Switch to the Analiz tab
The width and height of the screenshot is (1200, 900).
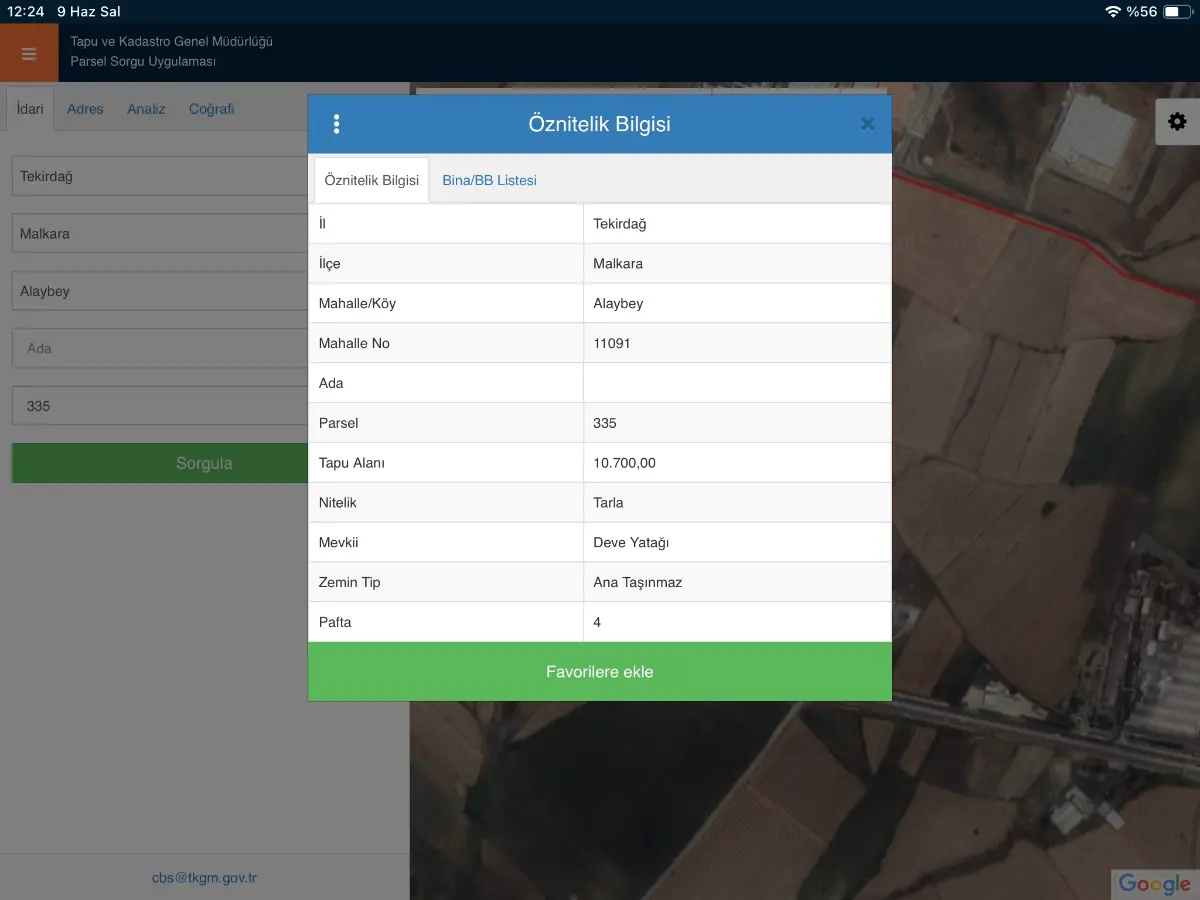(146, 109)
